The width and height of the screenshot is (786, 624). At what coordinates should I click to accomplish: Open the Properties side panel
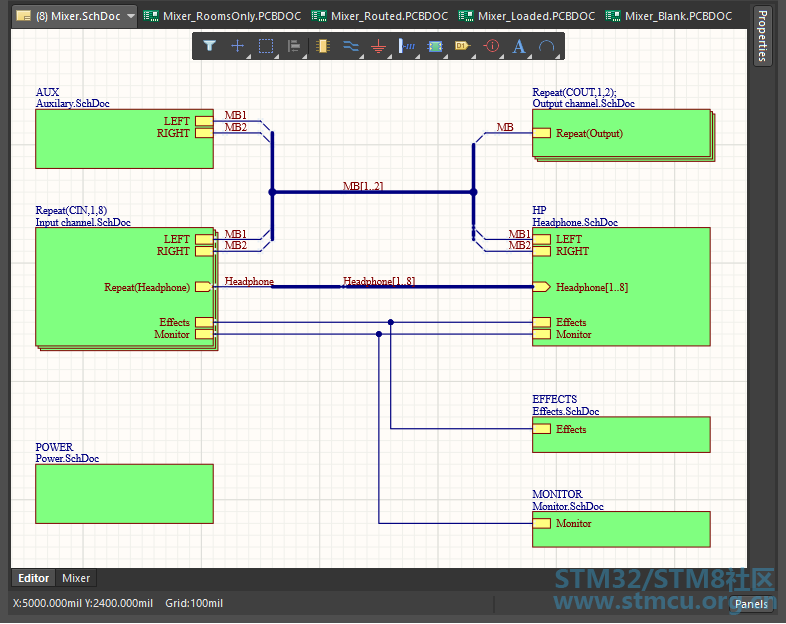point(762,36)
